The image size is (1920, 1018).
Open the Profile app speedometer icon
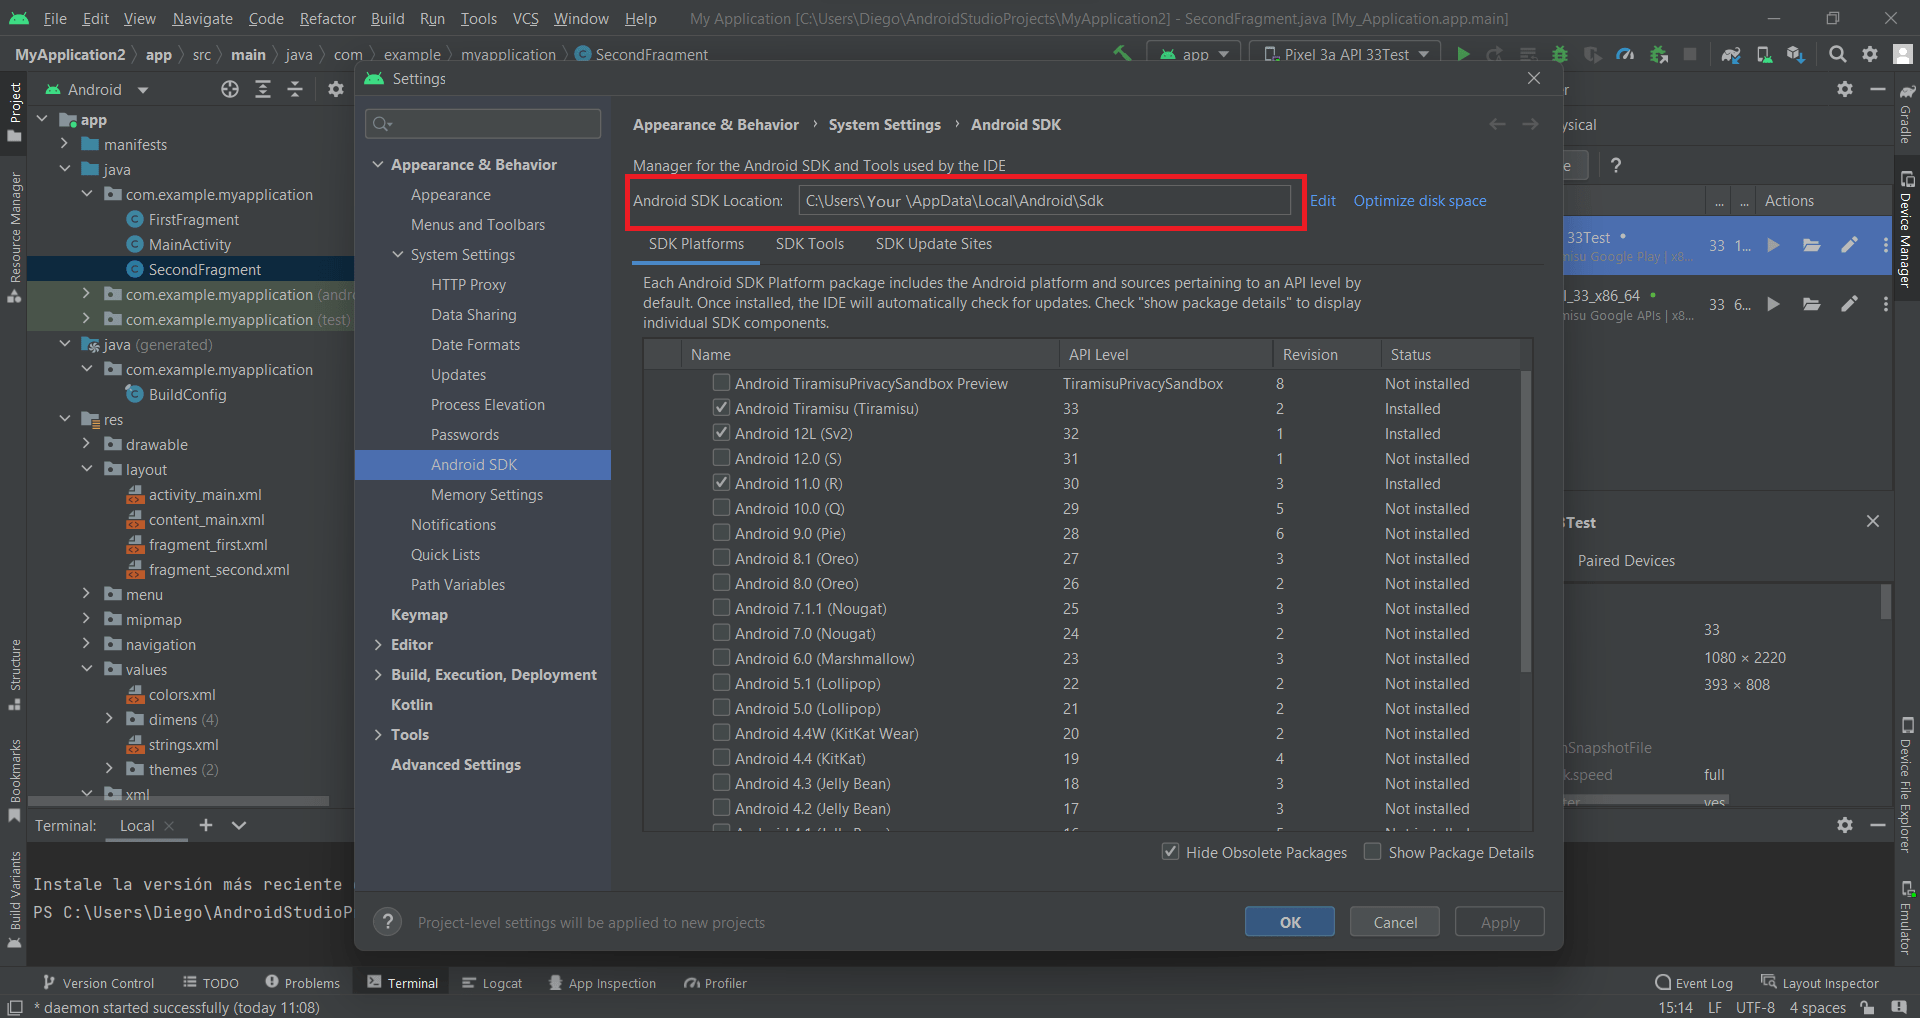pos(1625,54)
